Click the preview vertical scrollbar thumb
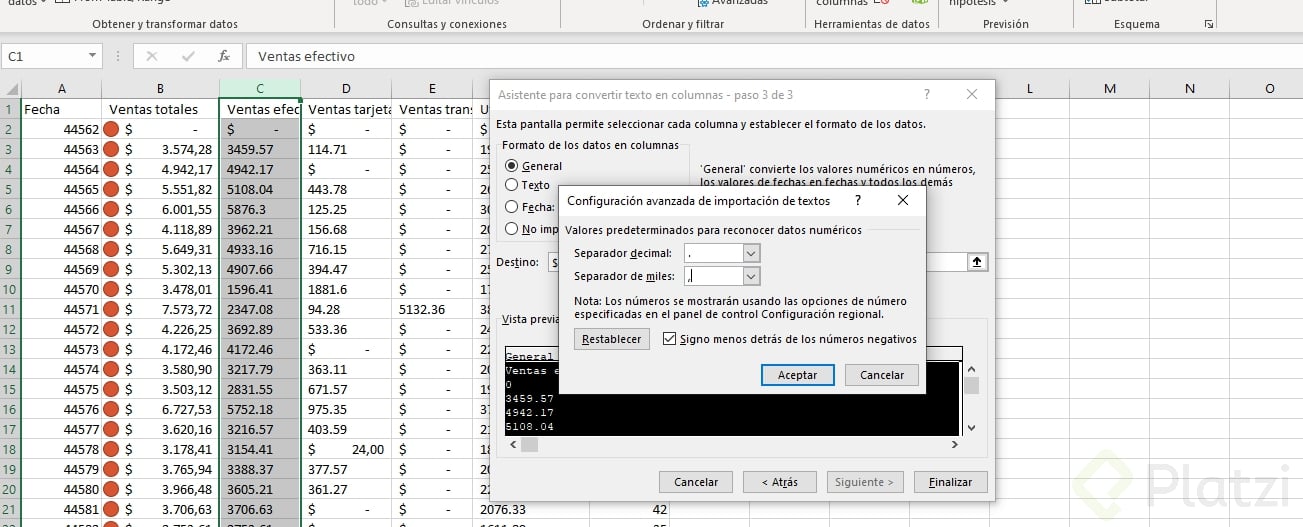 (x=971, y=386)
